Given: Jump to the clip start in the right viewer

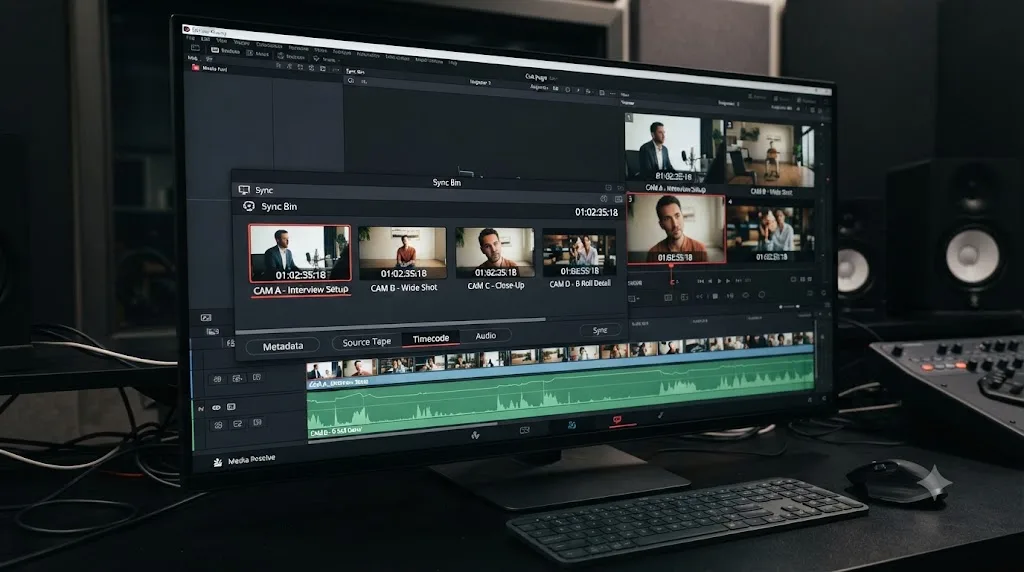Looking at the screenshot, I should coord(700,281).
